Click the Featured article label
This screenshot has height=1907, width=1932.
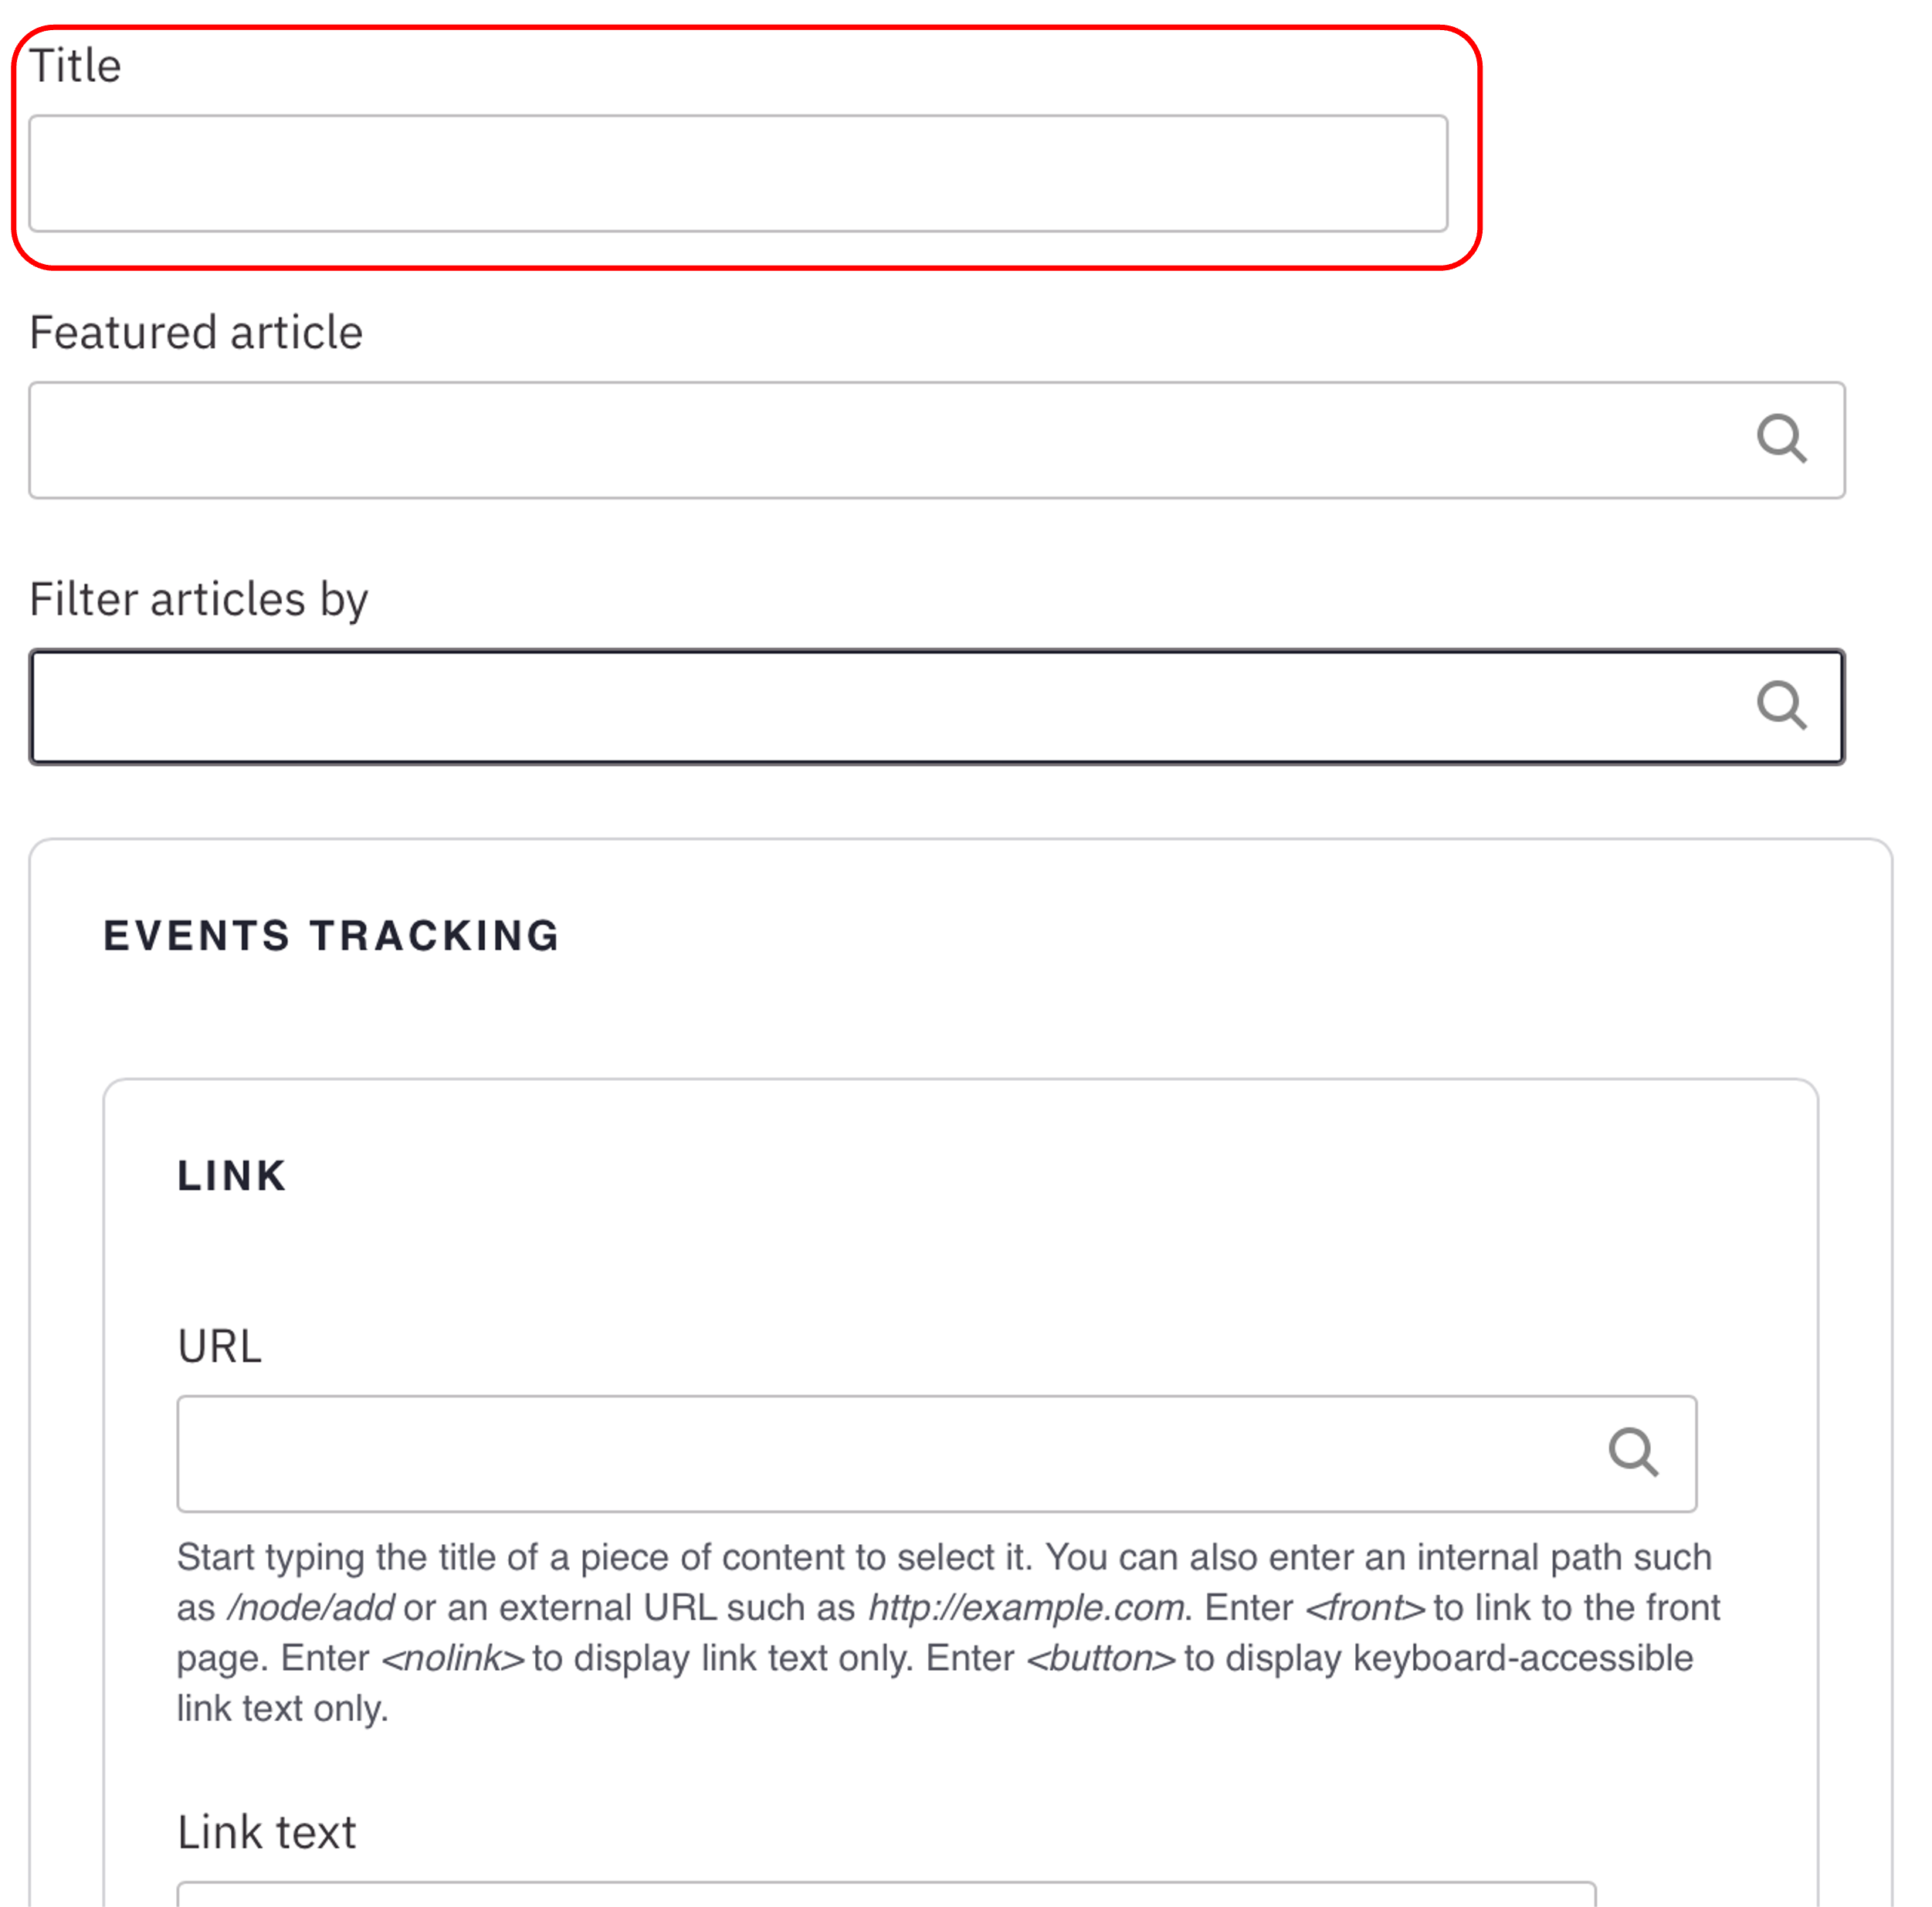point(196,332)
